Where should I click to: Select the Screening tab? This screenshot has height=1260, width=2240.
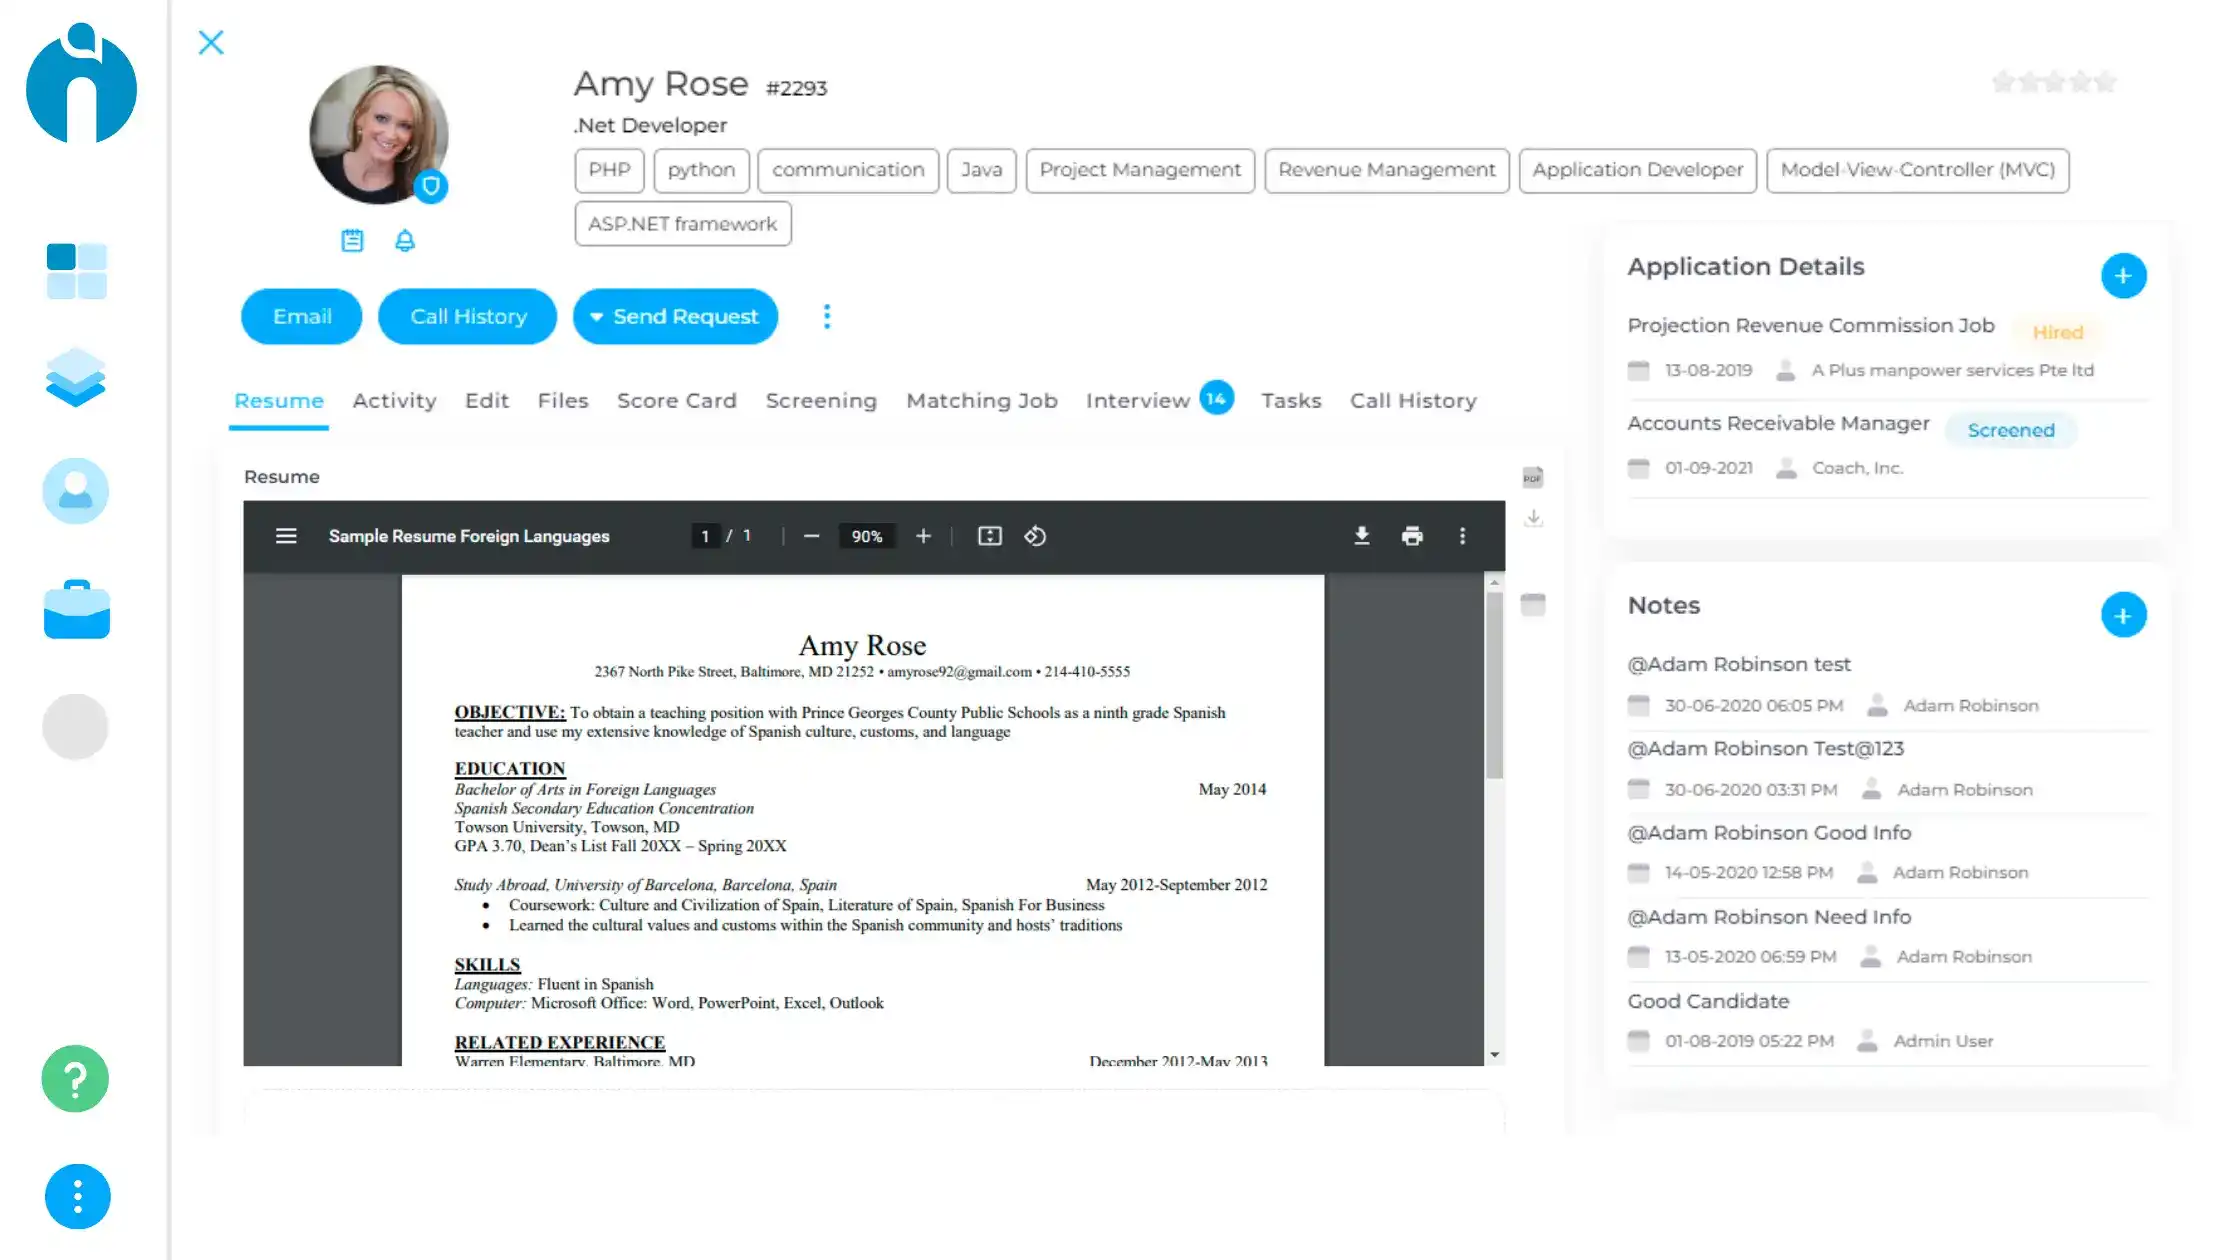pyautogui.click(x=822, y=400)
